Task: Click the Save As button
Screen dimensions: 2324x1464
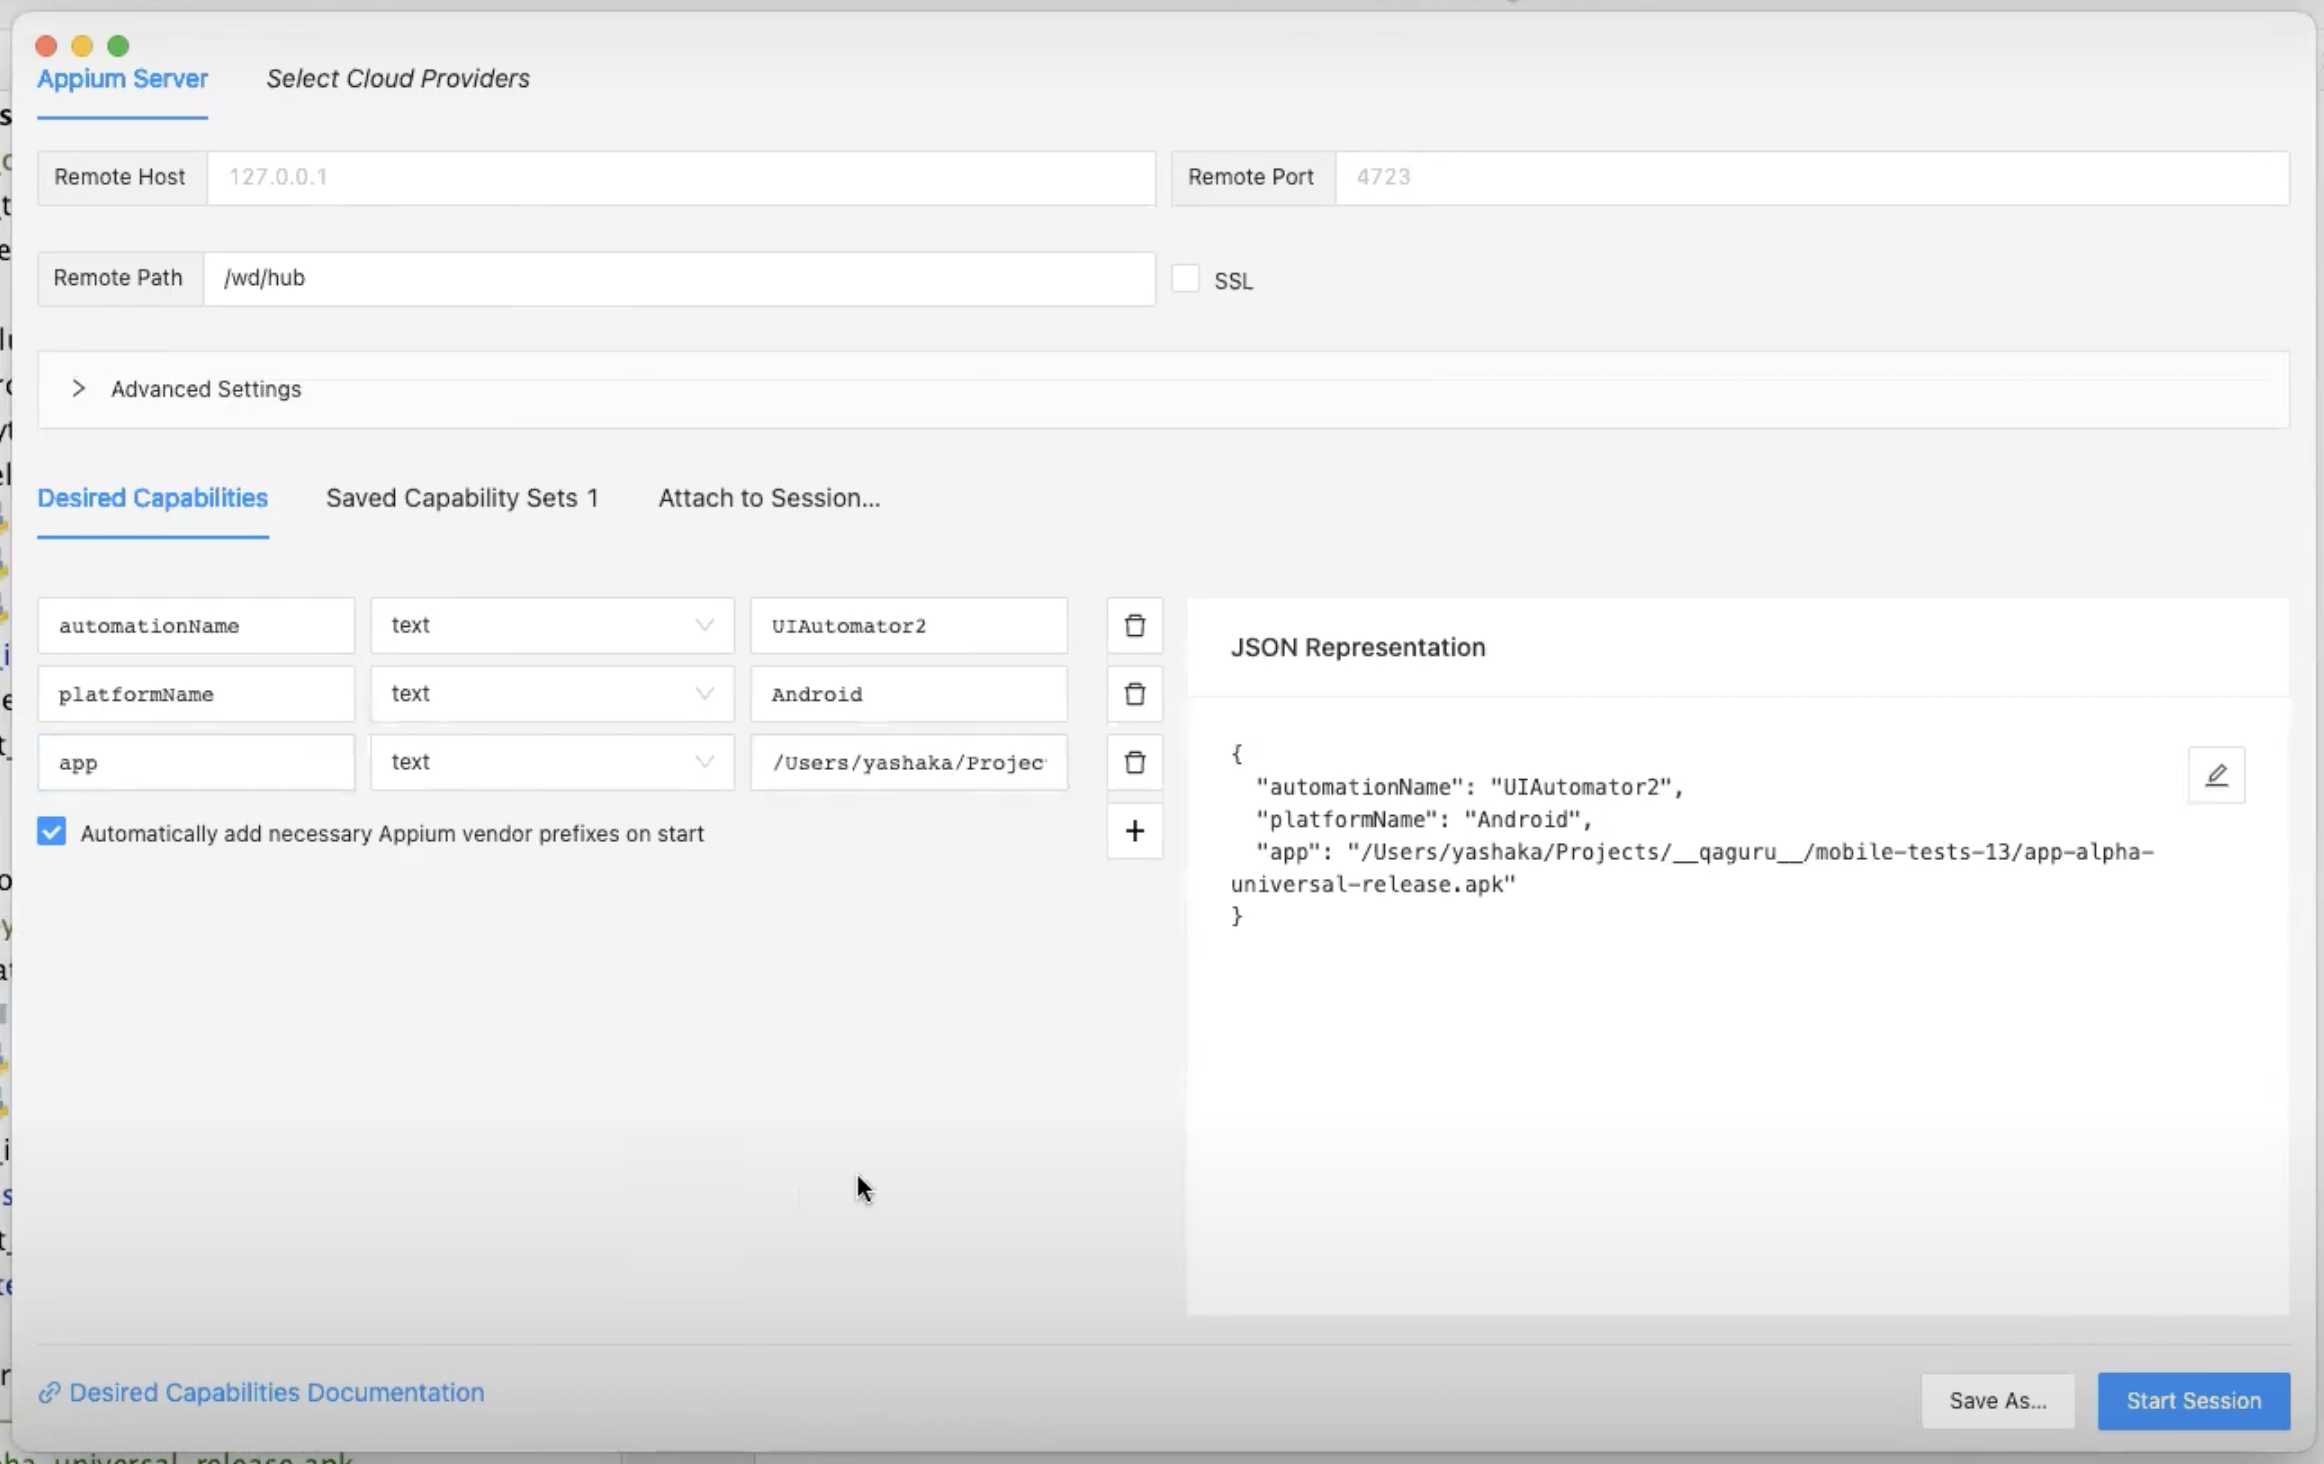Action: coord(1996,1400)
